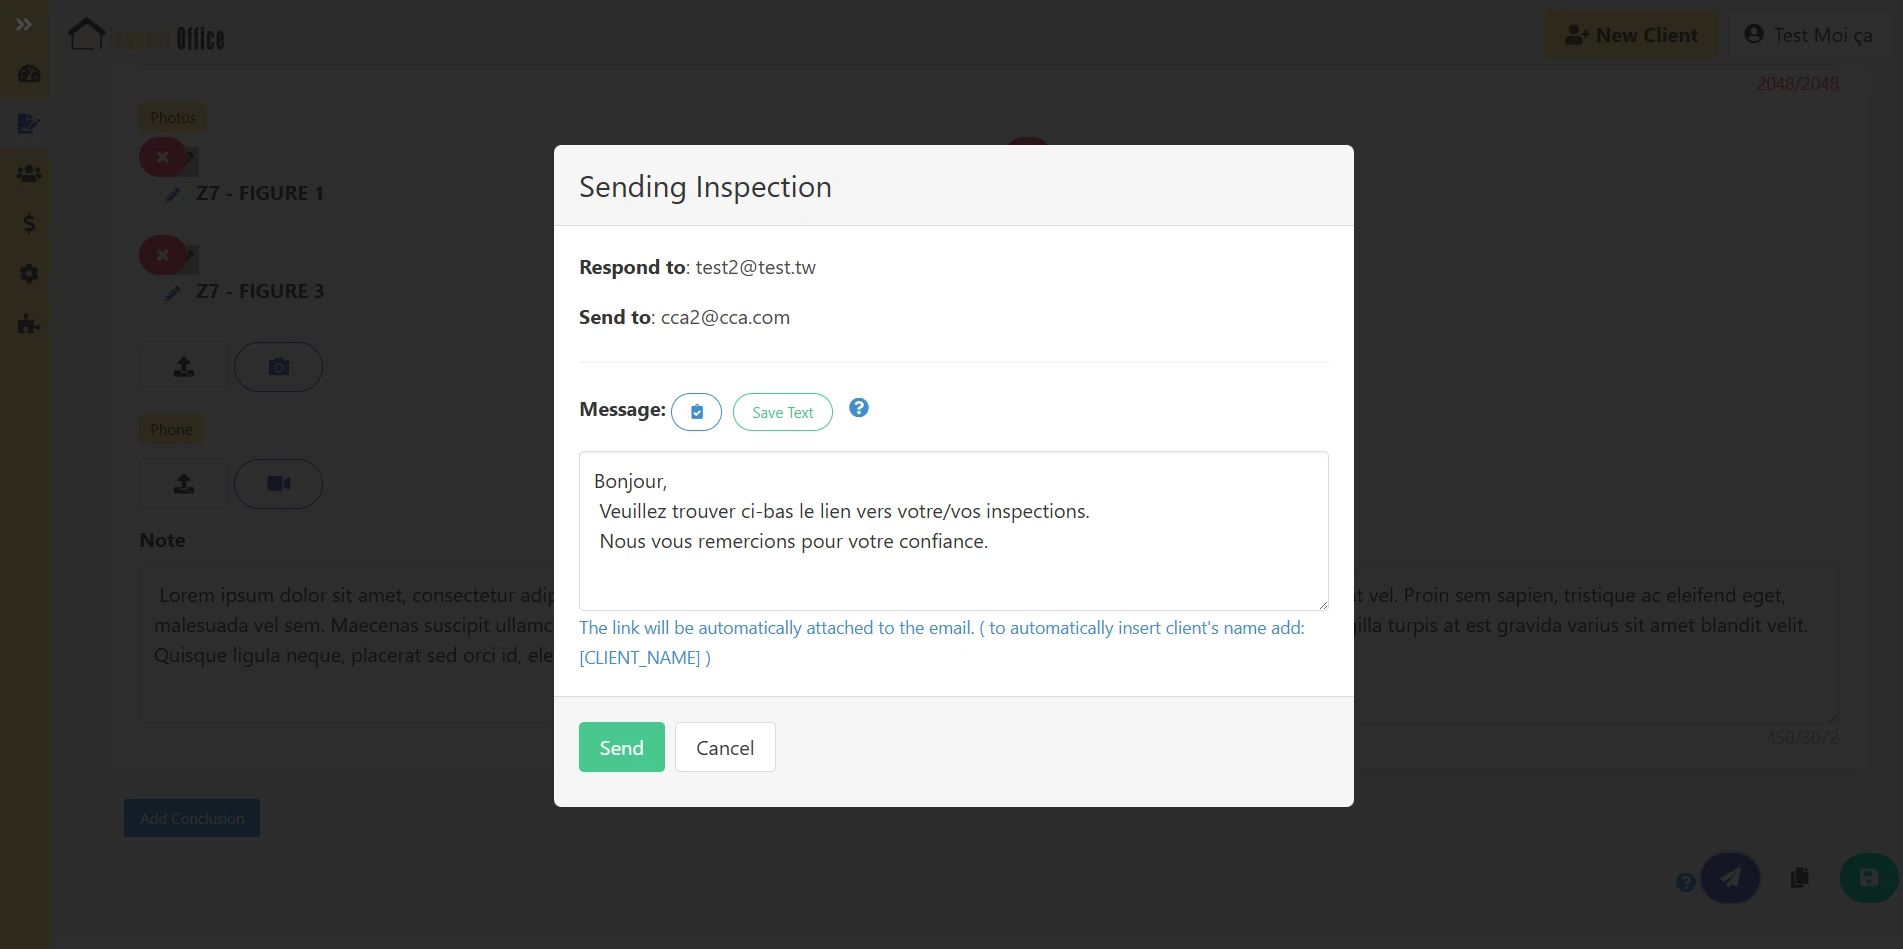Click the duplicate copy icon at bottom right
This screenshot has width=1903, height=949.
pos(1800,878)
